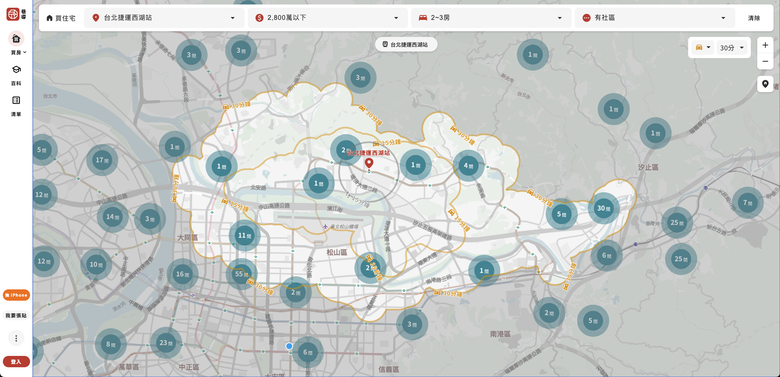The width and height of the screenshot is (780, 377).
Task: Open the 16間 listing cluster
Action: coord(183,274)
